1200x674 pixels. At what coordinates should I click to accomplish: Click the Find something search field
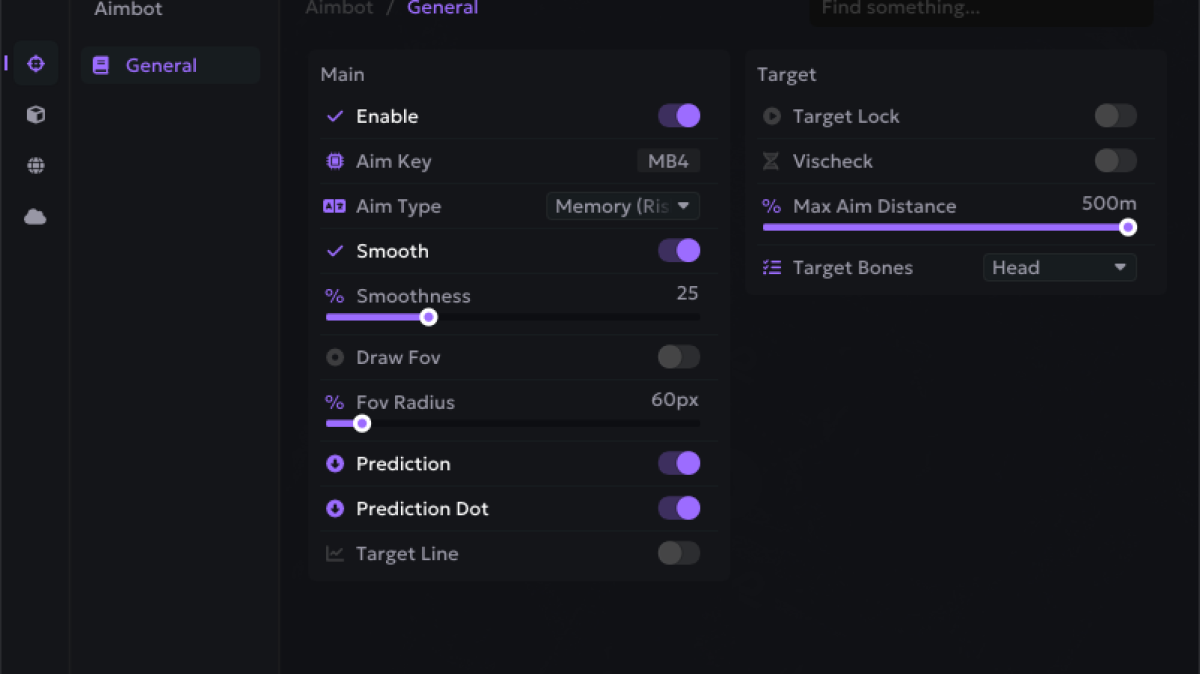[980, 10]
